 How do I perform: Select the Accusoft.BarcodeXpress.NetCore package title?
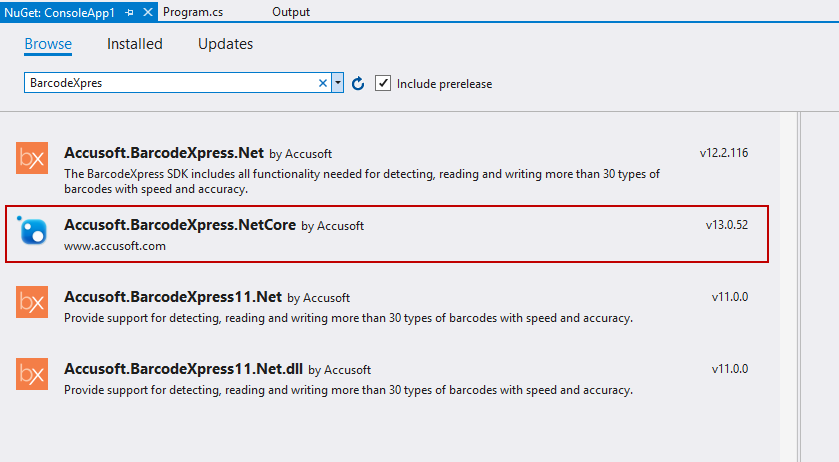pos(180,225)
